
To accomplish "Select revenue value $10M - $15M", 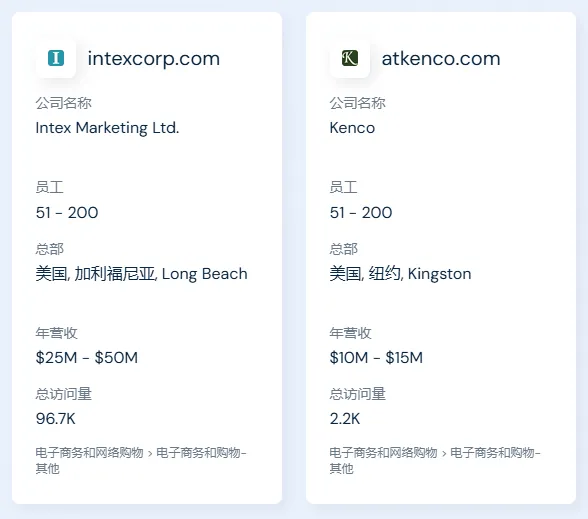I will point(376,357).
